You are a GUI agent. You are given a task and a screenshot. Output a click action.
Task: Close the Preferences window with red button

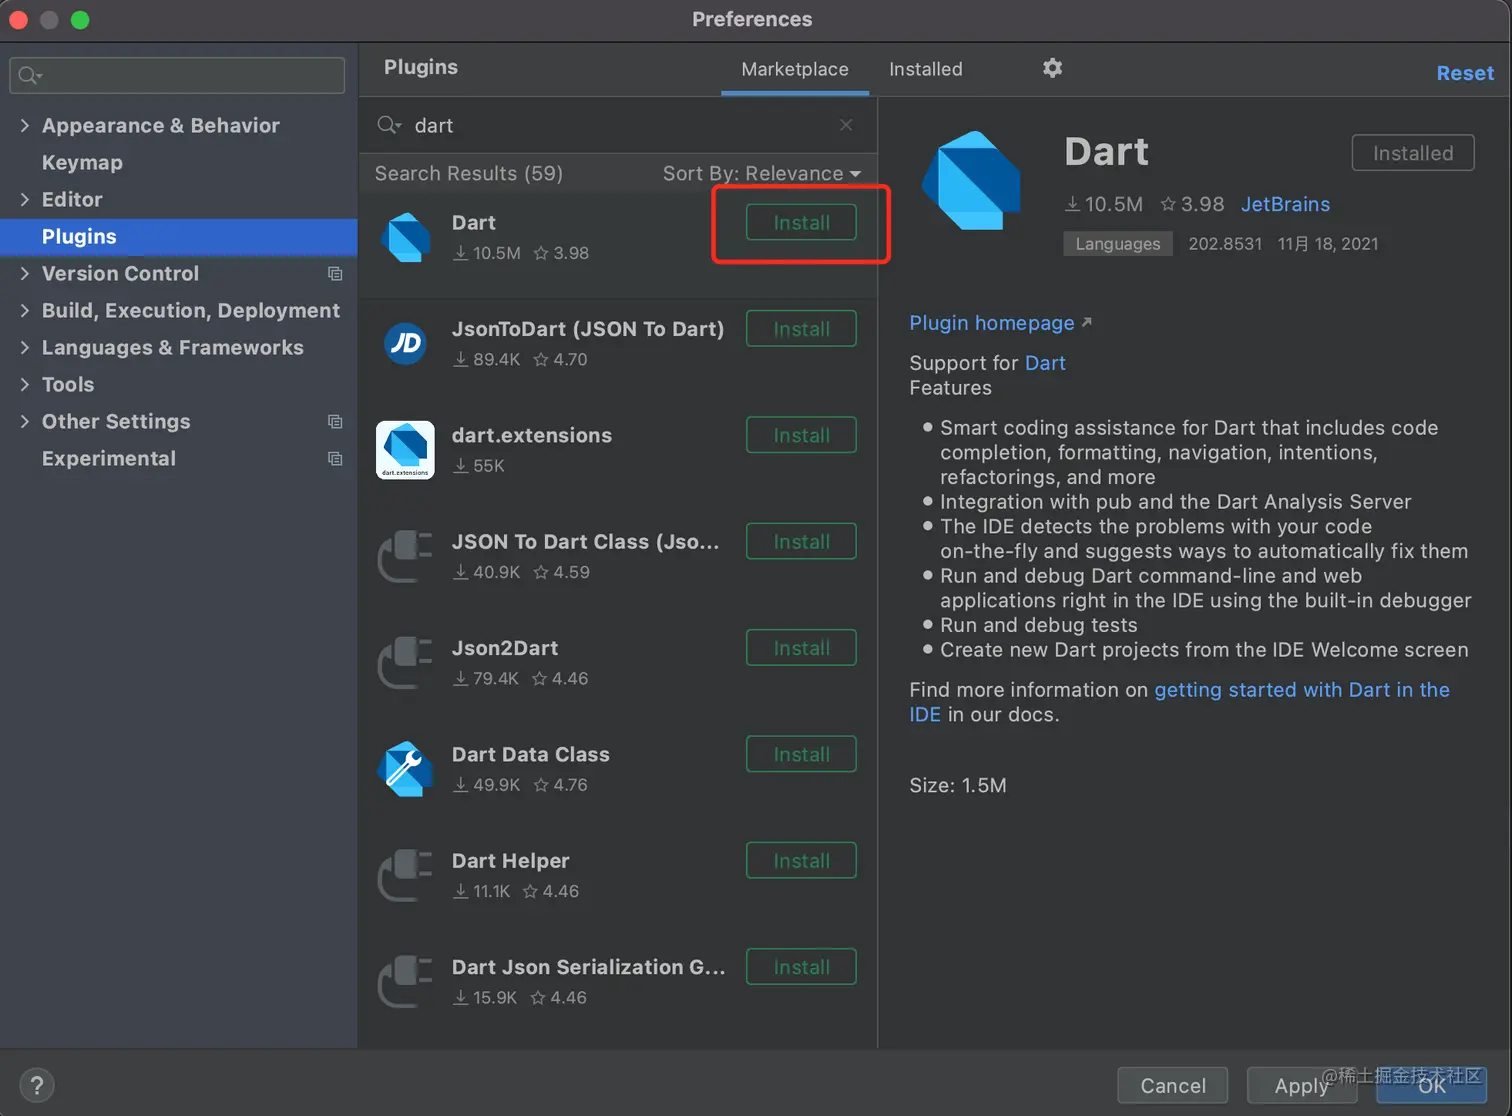click(x=18, y=20)
